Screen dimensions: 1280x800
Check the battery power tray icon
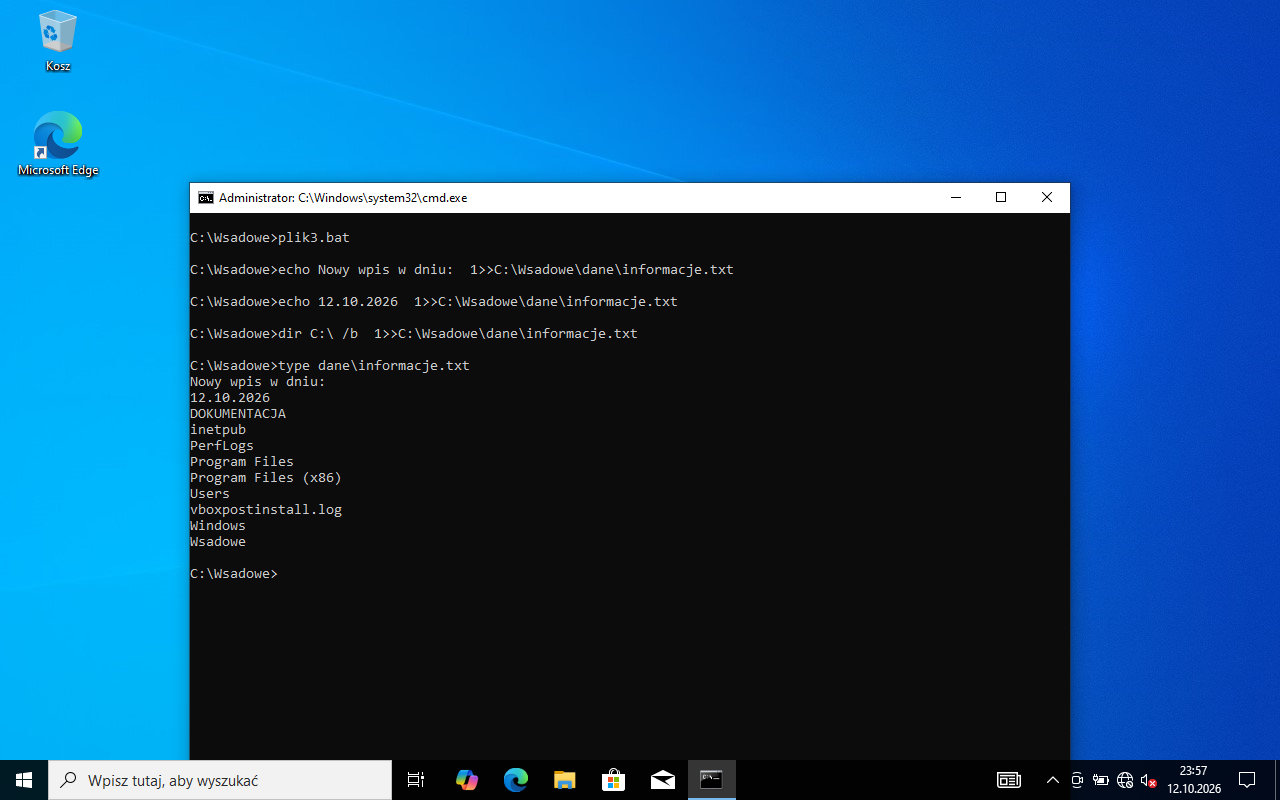click(1101, 780)
